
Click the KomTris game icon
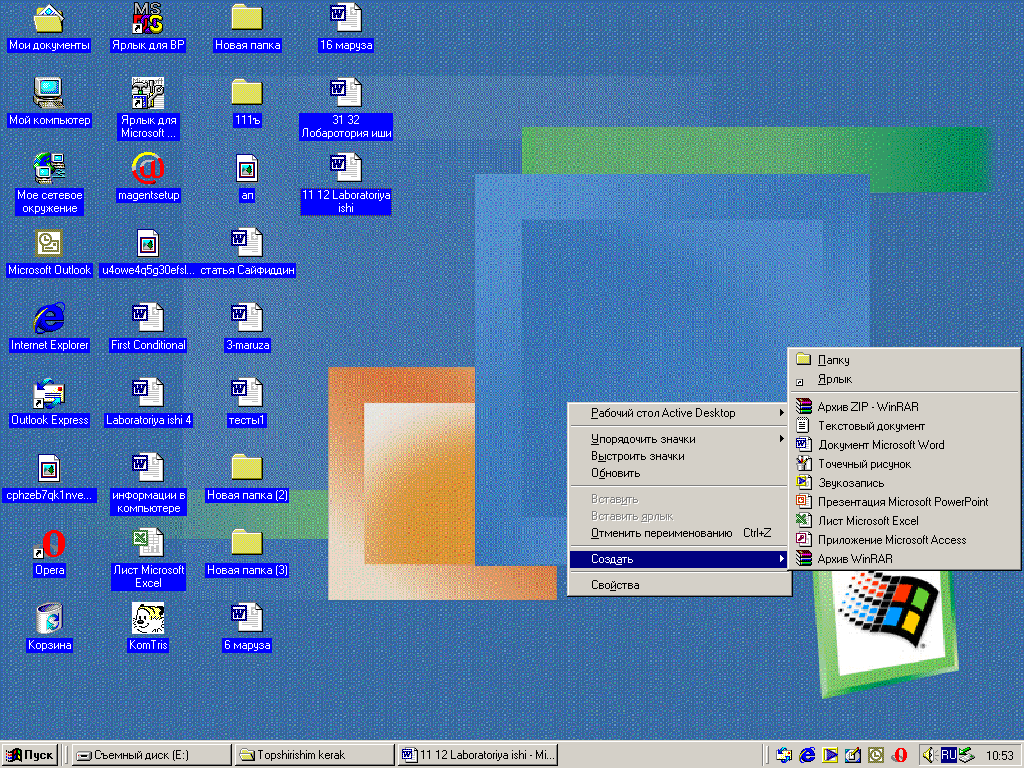coord(148,619)
